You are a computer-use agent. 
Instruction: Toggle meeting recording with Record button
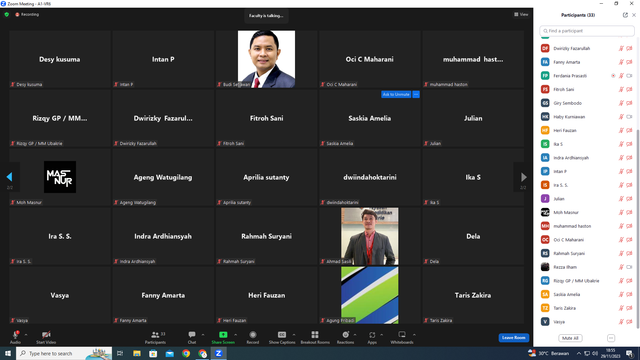click(x=253, y=337)
